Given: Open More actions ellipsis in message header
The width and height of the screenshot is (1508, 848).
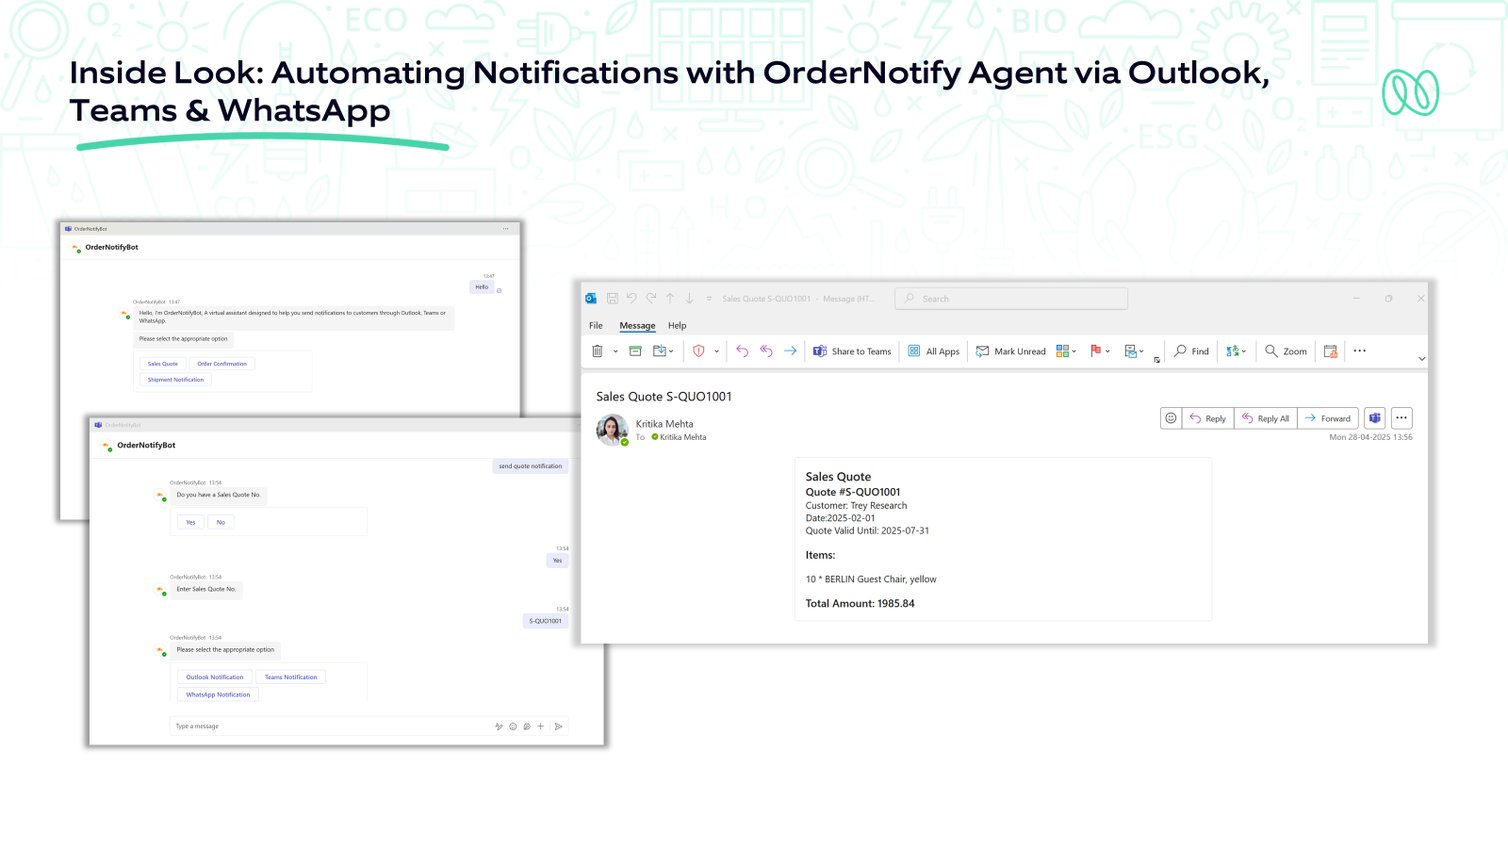Looking at the screenshot, I should click(x=1401, y=418).
